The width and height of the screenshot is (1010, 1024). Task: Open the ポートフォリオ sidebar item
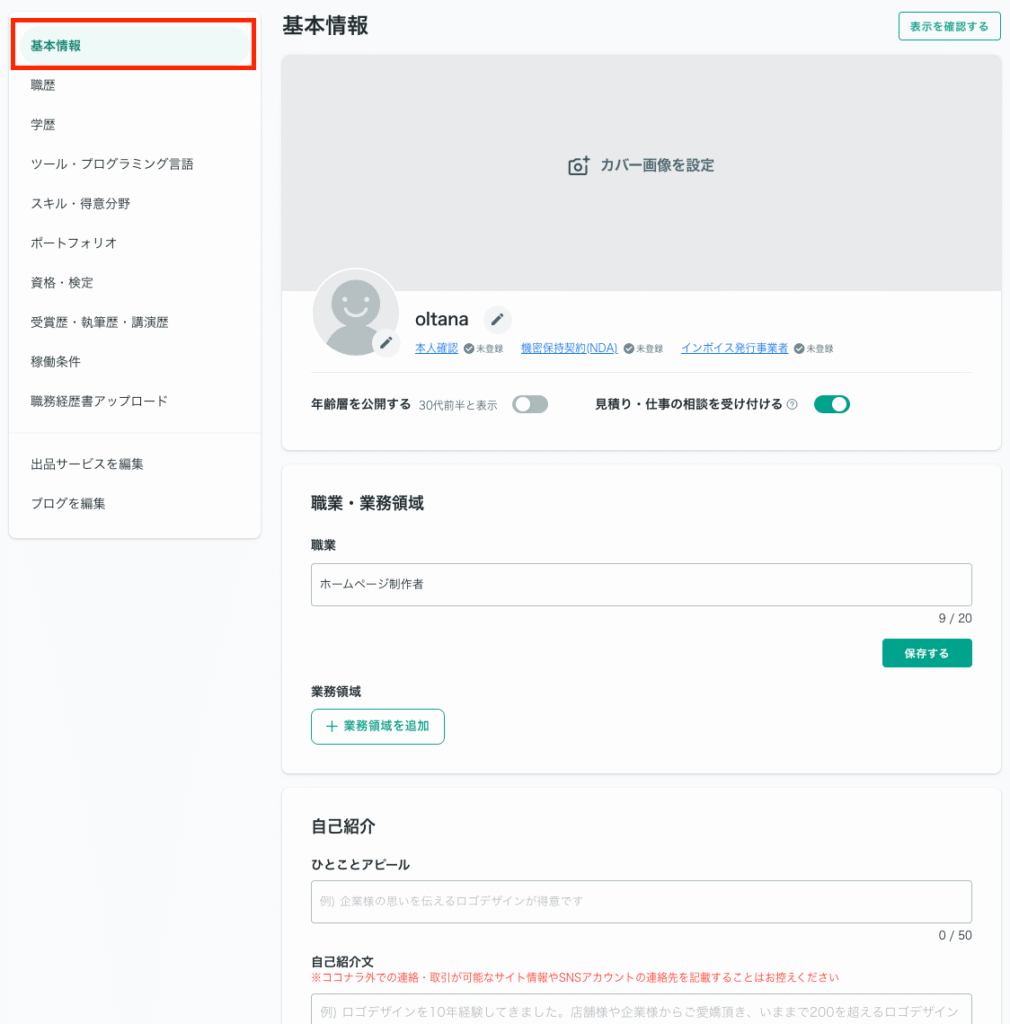(74, 243)
